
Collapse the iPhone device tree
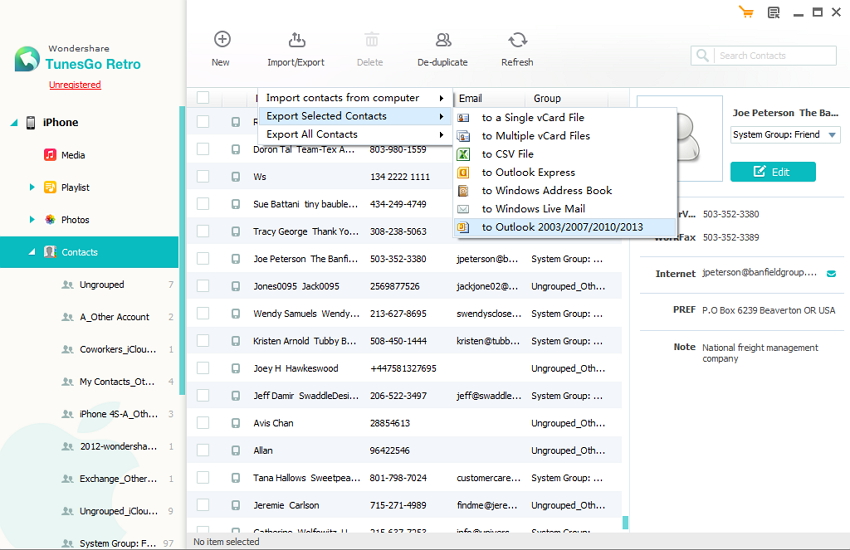coord(15,123)
